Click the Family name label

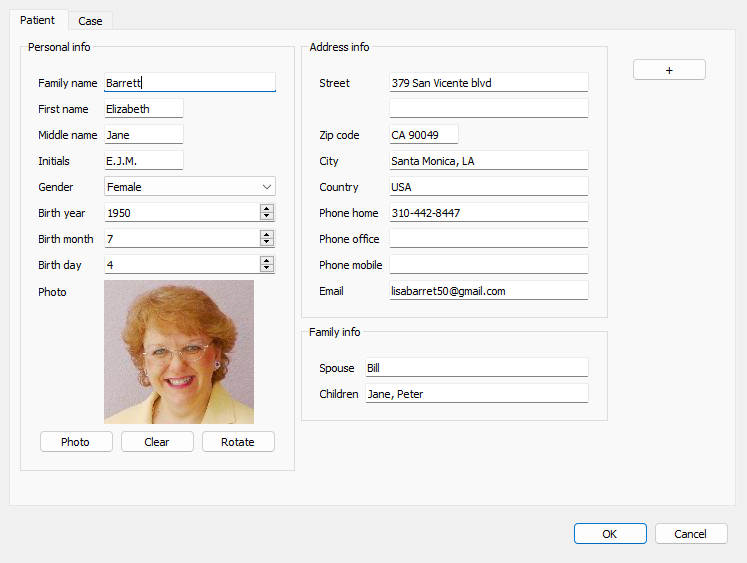coord(68,83)
